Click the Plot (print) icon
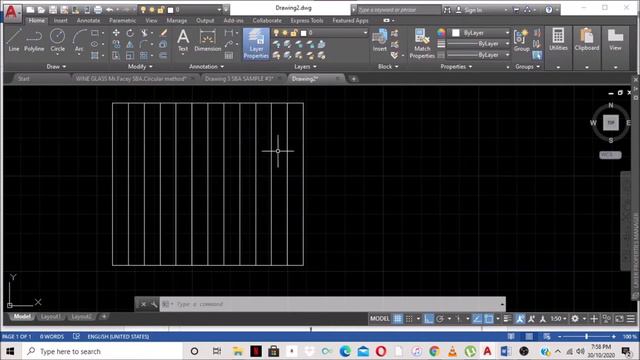 tap(98, 9)
